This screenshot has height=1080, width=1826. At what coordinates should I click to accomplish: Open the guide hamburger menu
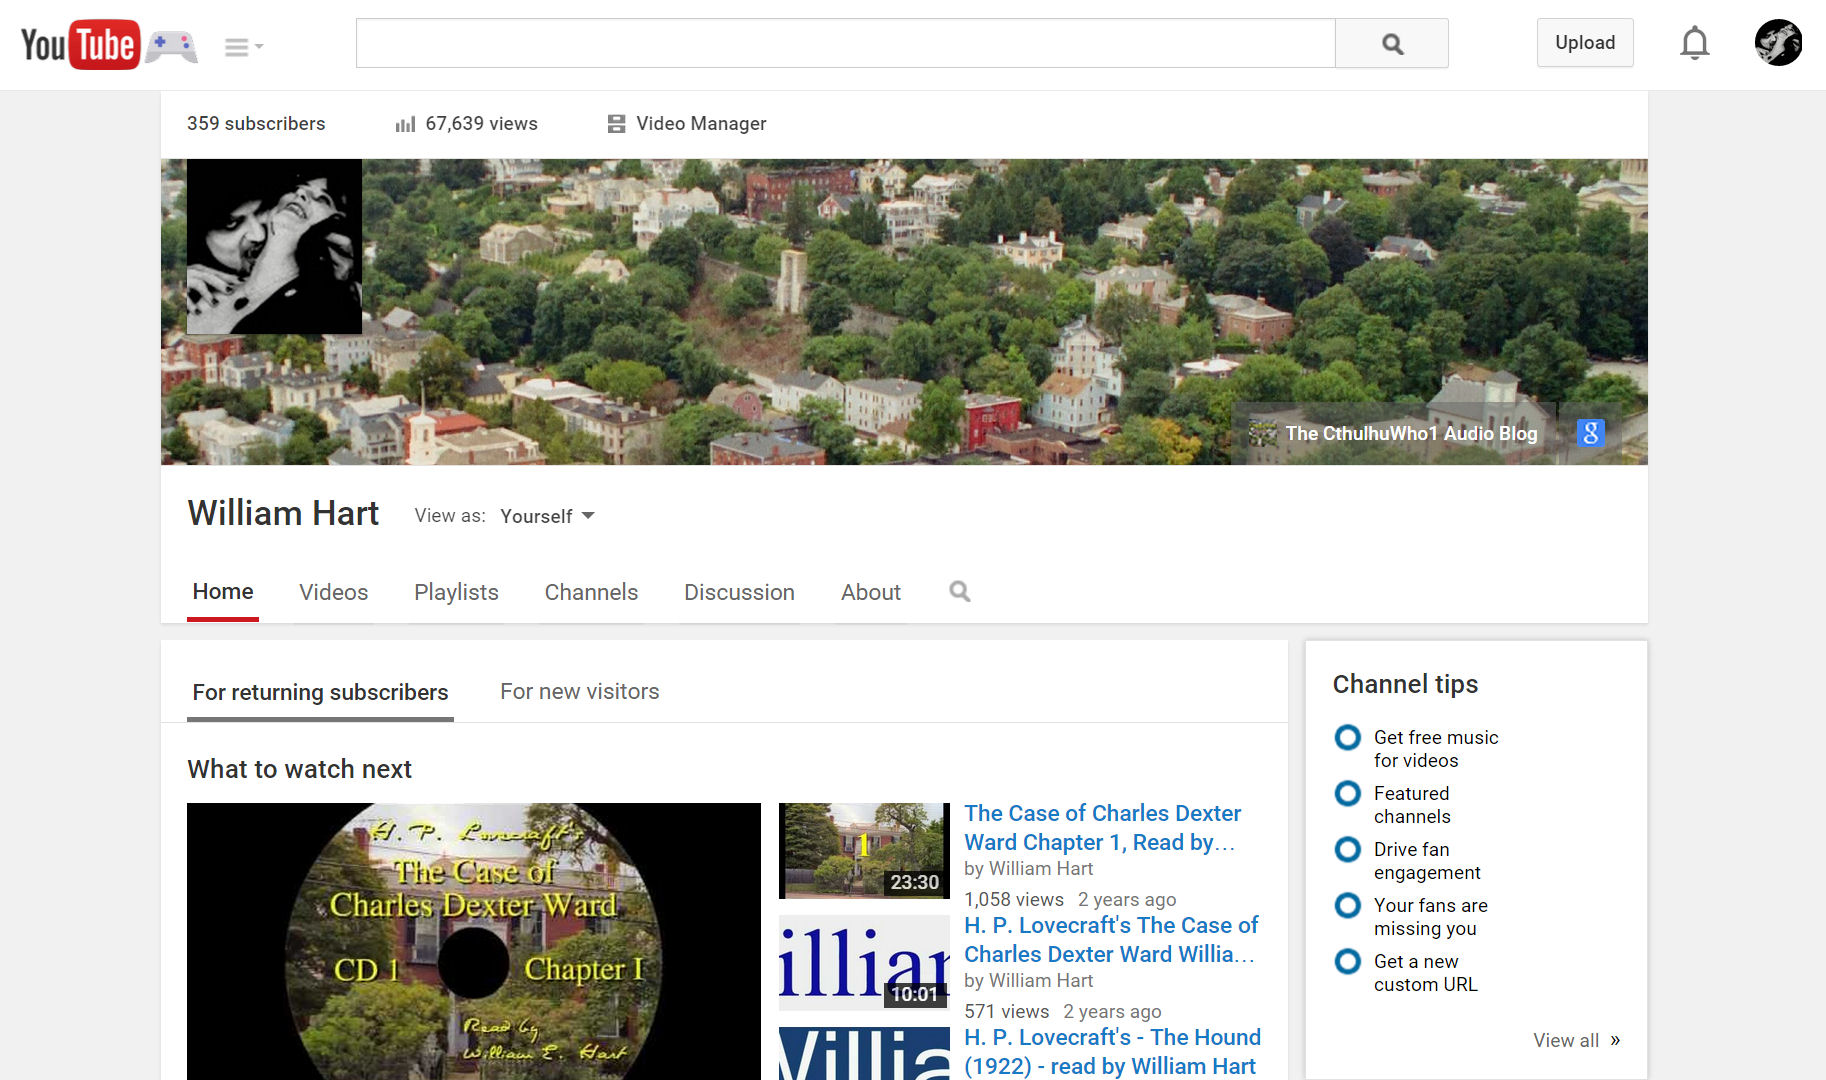point(242,47)
